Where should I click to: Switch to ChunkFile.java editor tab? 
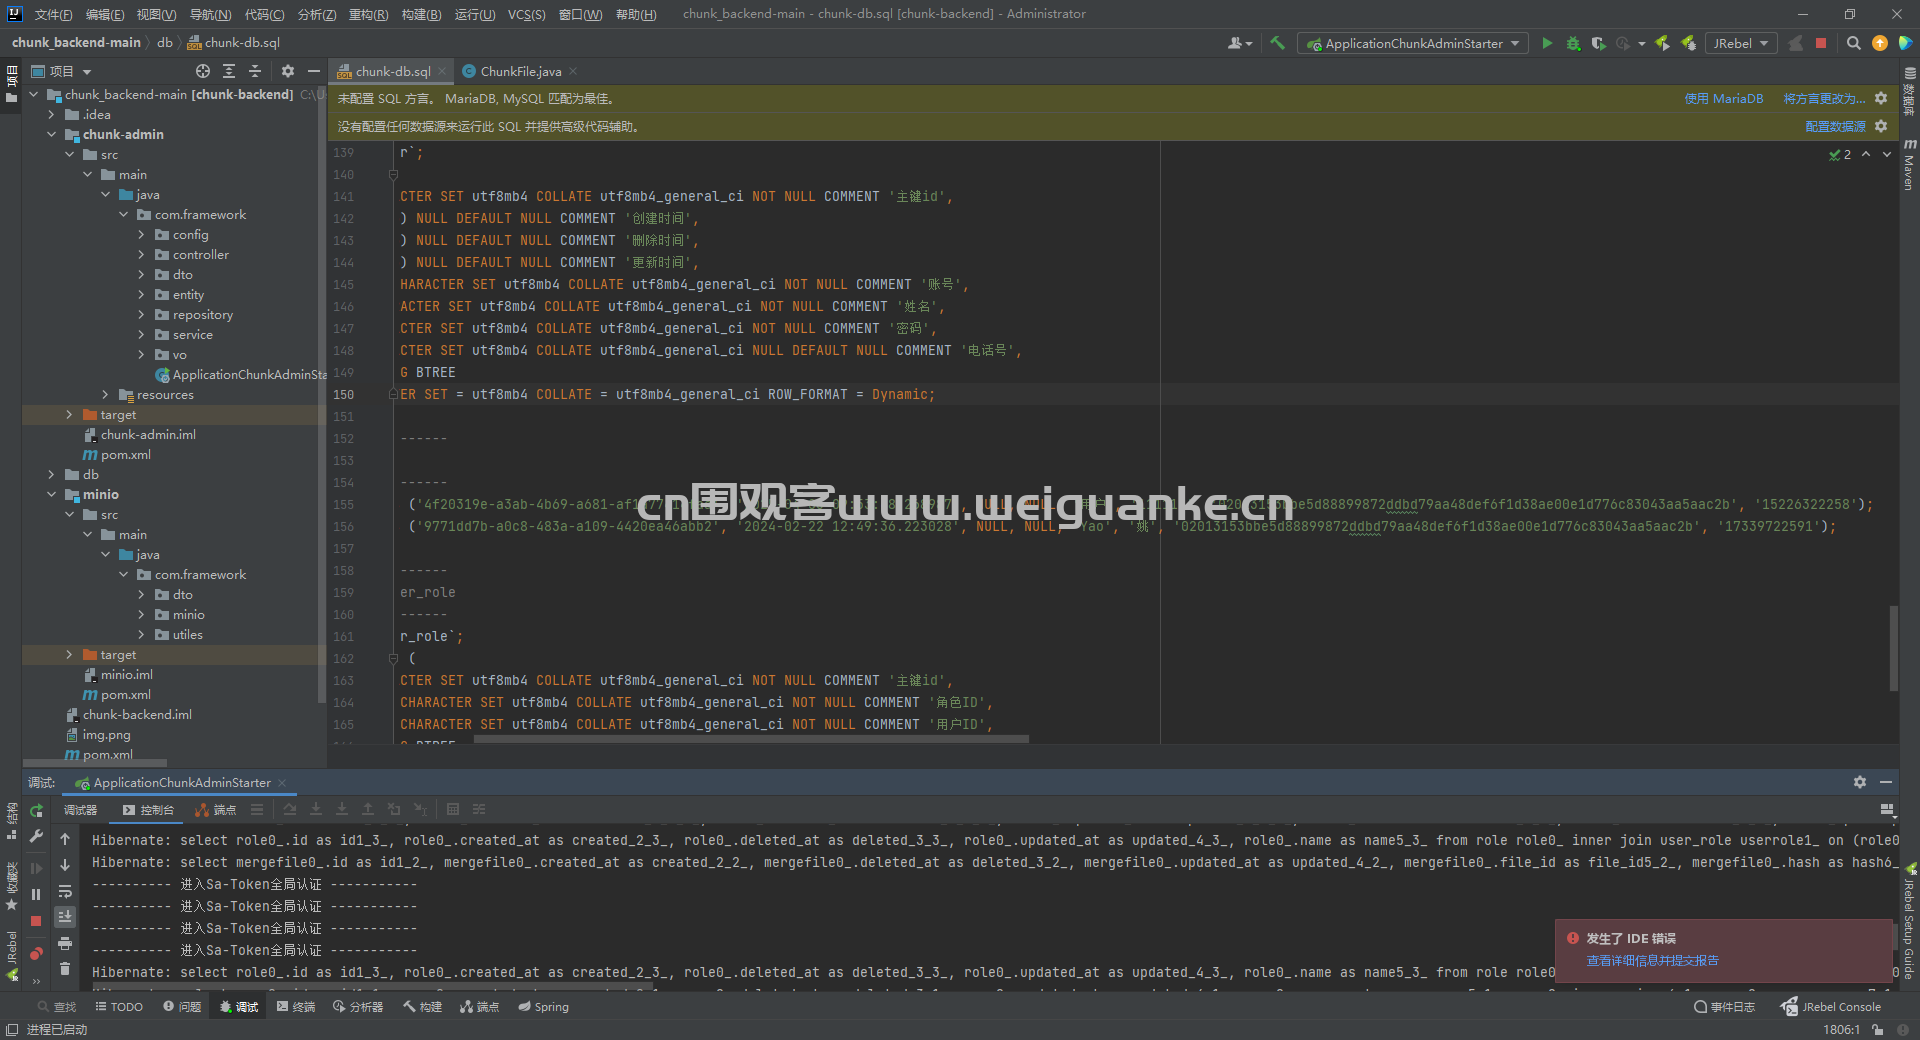(x=520, y=71)
